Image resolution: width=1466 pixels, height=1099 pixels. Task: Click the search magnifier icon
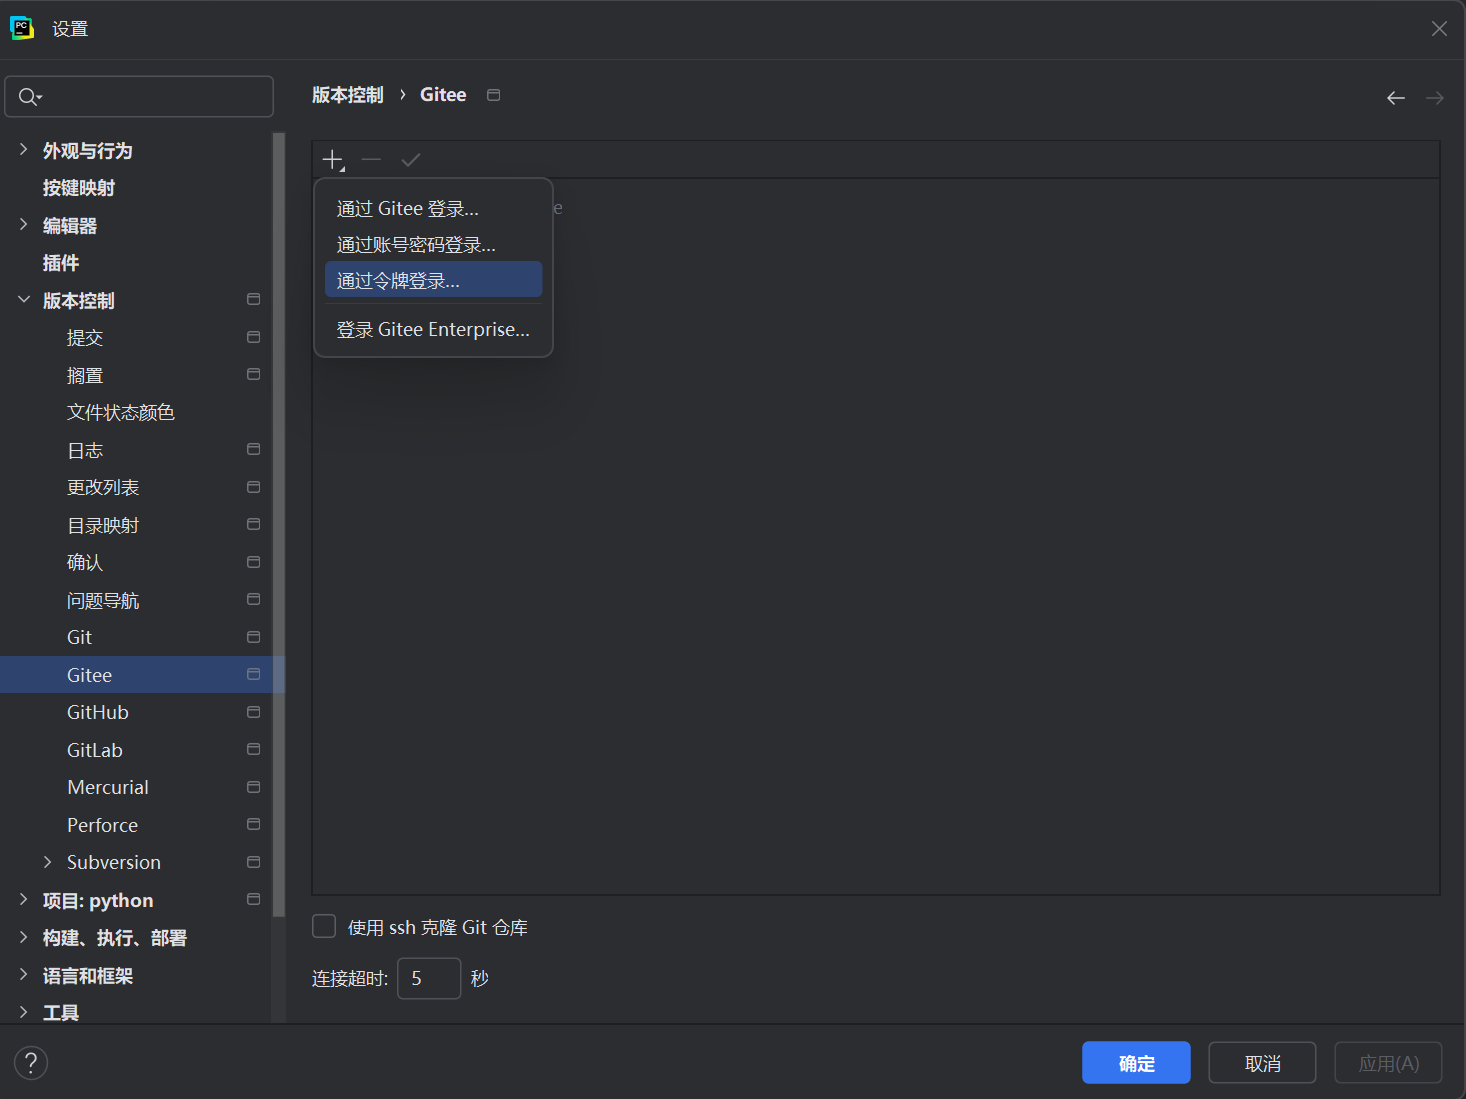(29, 97)
